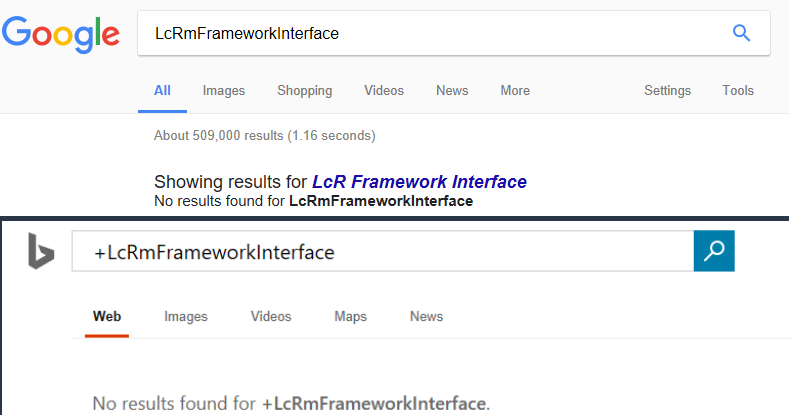The height and width of the screenshot is (415, 792).
Task: Open Google search Tools
Action: [x=737, y=90]
